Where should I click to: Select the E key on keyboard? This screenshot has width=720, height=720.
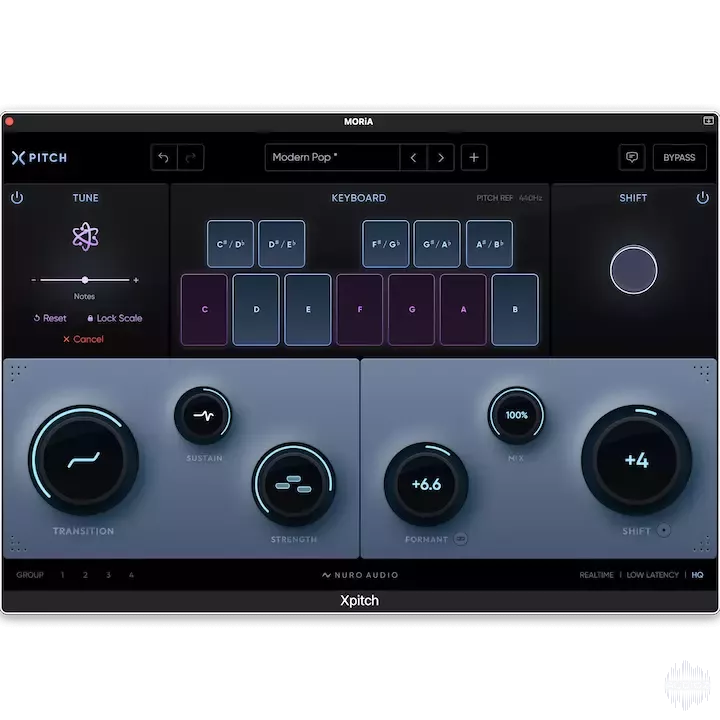[x=308, y=309]
